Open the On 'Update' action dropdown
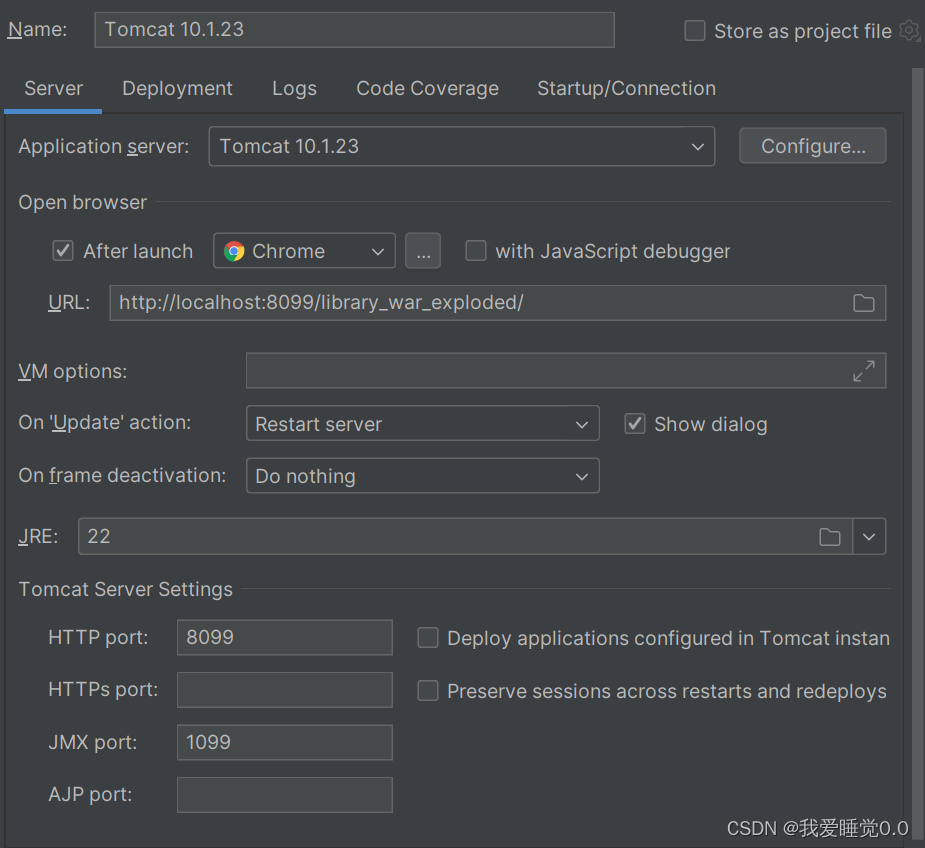925x848 pixels. point(582,423)
